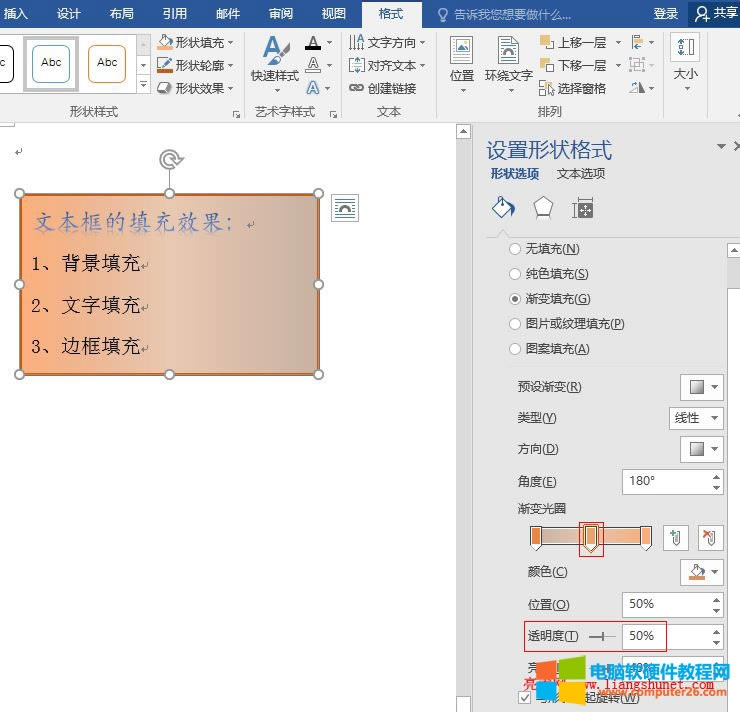Image resolution: width=740 pixels, height=712 pixels.
Task: Switch to the 文本选项 text options tab
Action: (581, 174)
